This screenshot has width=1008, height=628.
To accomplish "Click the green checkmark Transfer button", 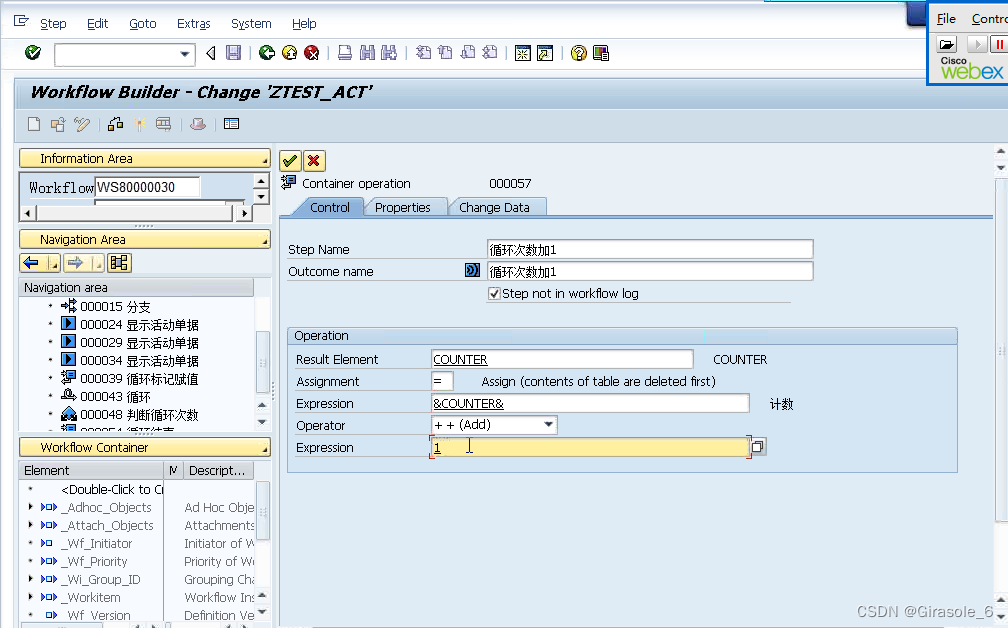I will click(290, 161).
